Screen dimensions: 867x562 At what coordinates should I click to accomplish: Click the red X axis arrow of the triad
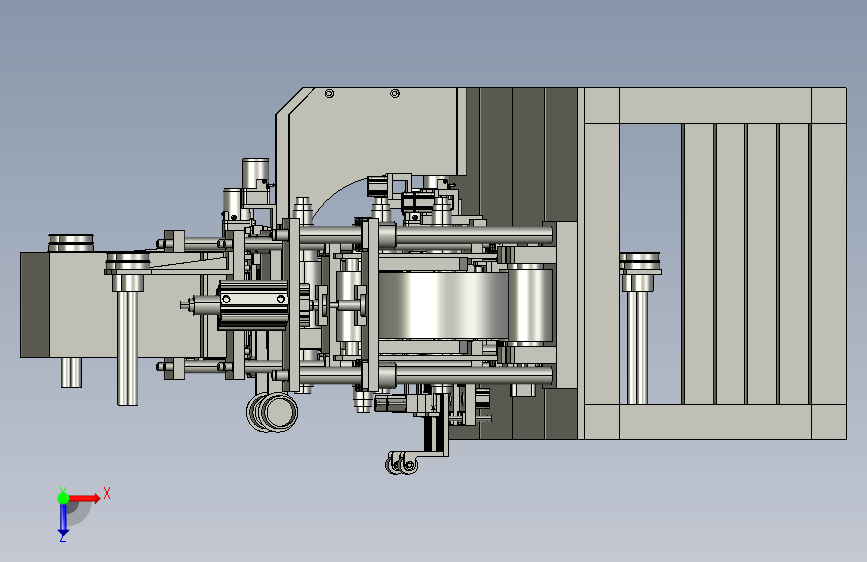pos(85,498)
